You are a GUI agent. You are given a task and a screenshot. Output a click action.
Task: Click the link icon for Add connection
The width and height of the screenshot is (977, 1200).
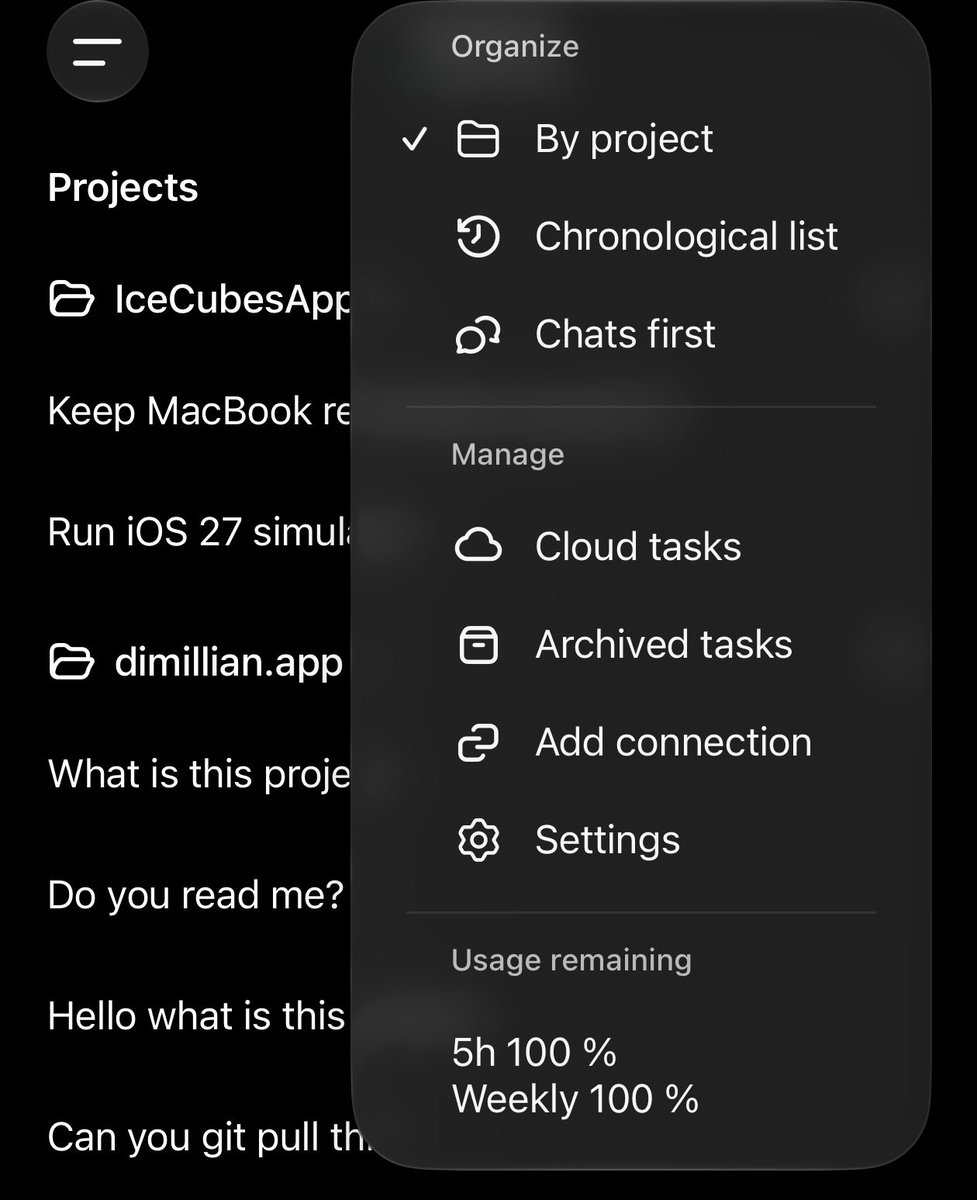(478, 743)
